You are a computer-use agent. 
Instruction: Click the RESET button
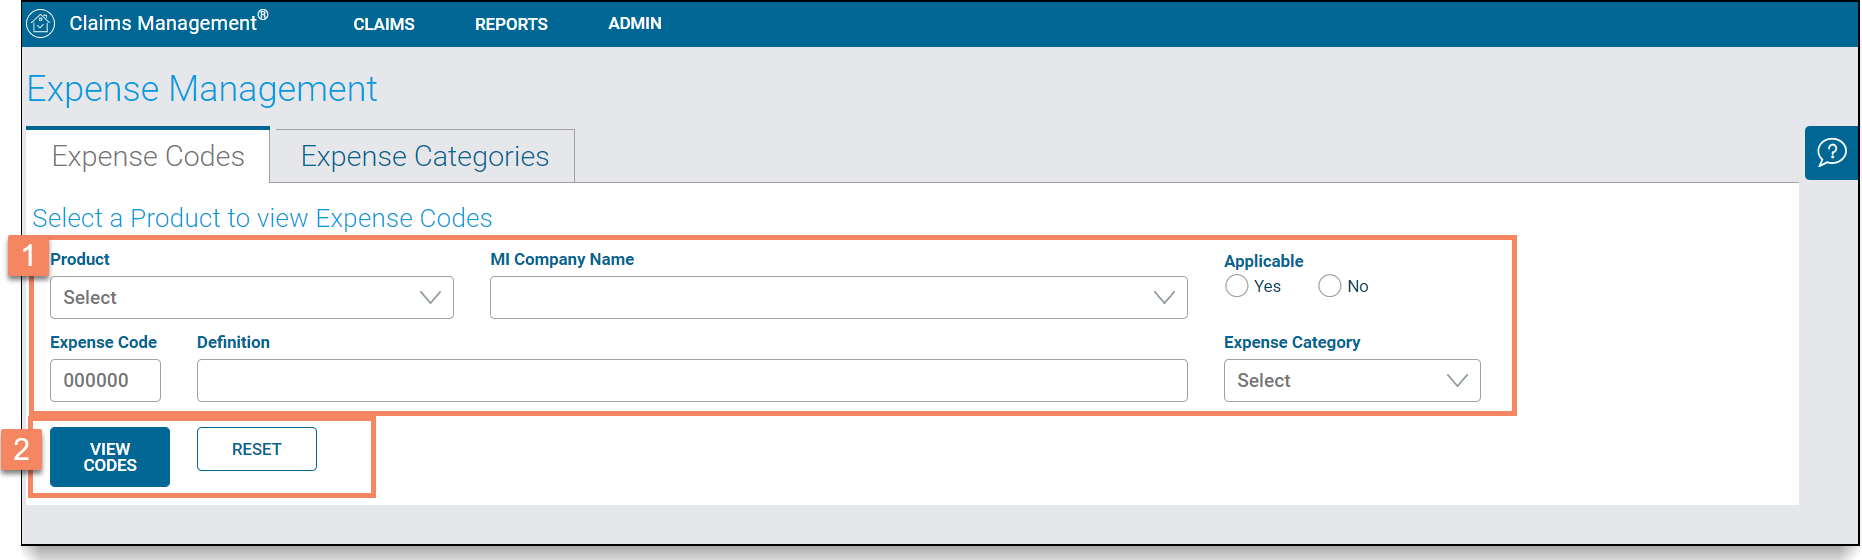coord(257,449)
